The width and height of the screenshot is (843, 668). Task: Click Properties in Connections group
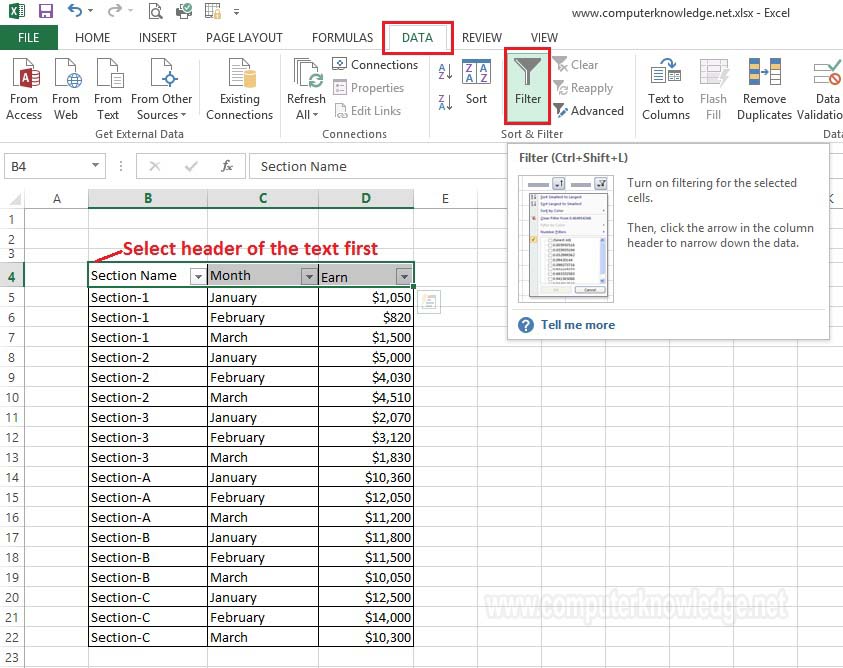click(x=368, y=88)
